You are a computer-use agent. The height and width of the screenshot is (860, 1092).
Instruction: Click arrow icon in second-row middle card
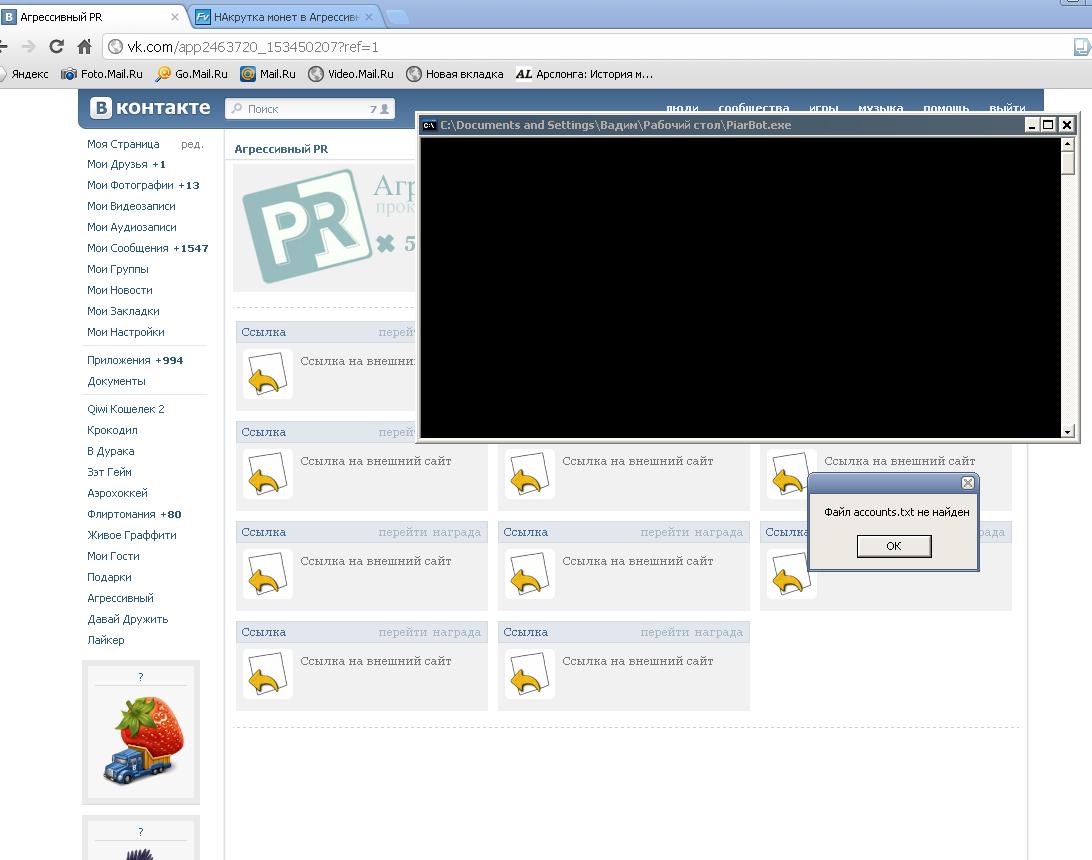tap(529, 474)
